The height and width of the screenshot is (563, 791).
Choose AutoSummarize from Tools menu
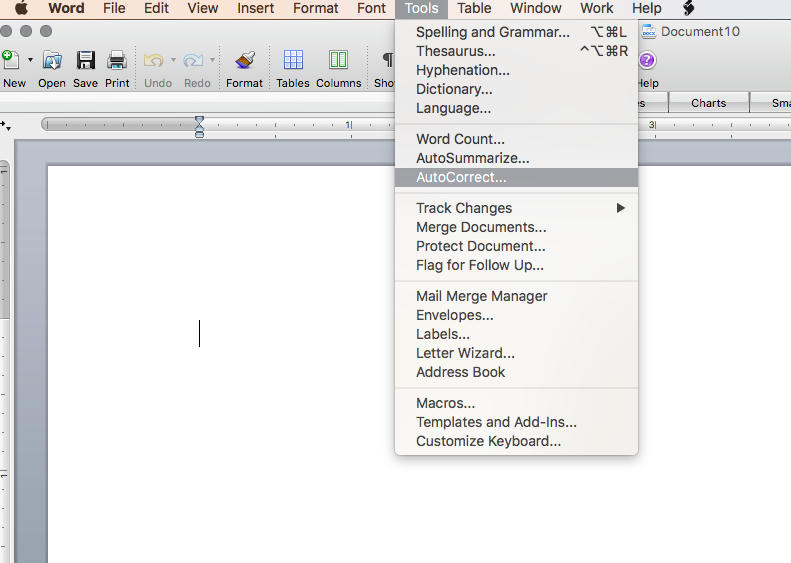tap(517, 158)
